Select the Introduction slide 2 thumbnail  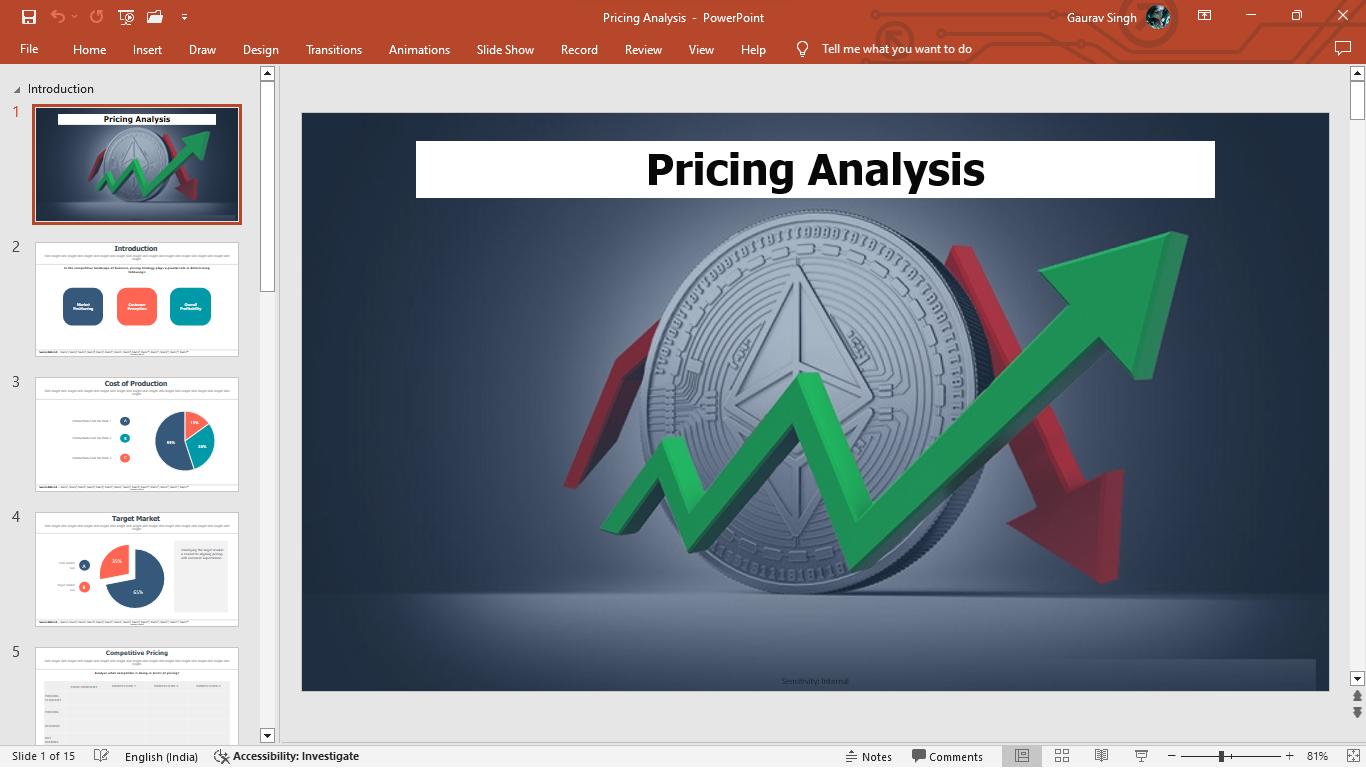(x=137, y=299)
